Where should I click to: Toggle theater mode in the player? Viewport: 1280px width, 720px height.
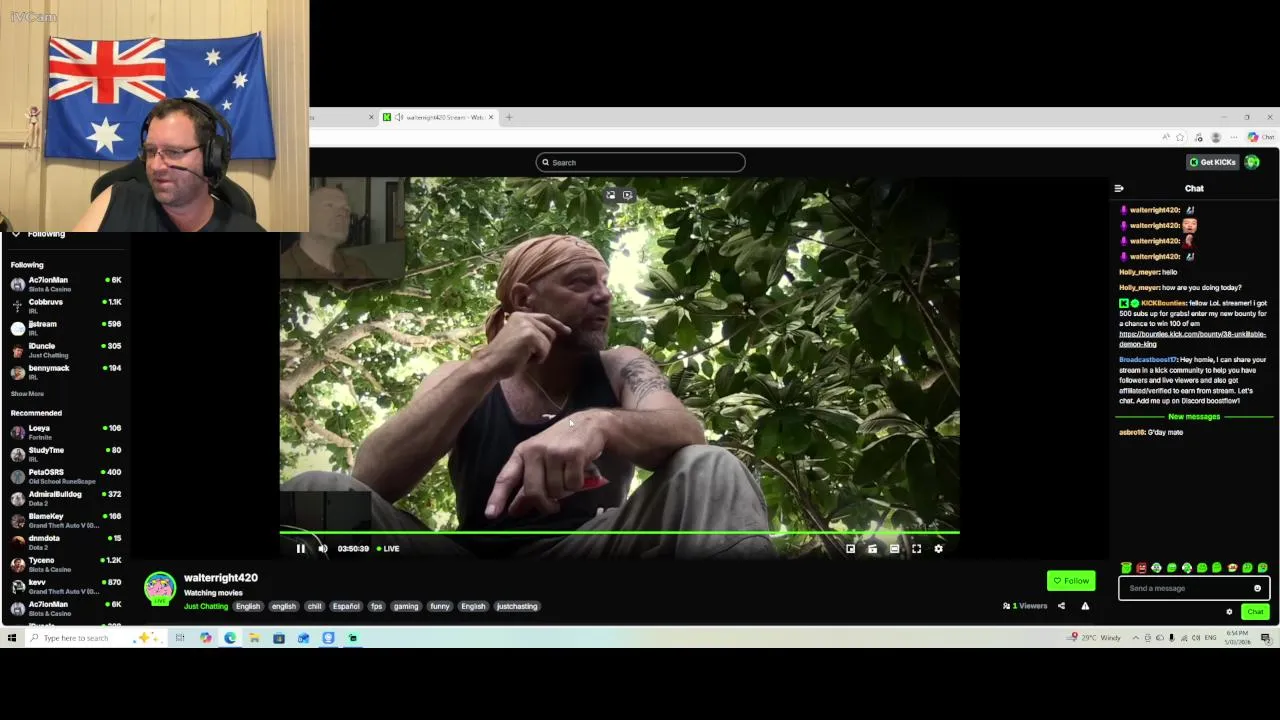point(894,548)
